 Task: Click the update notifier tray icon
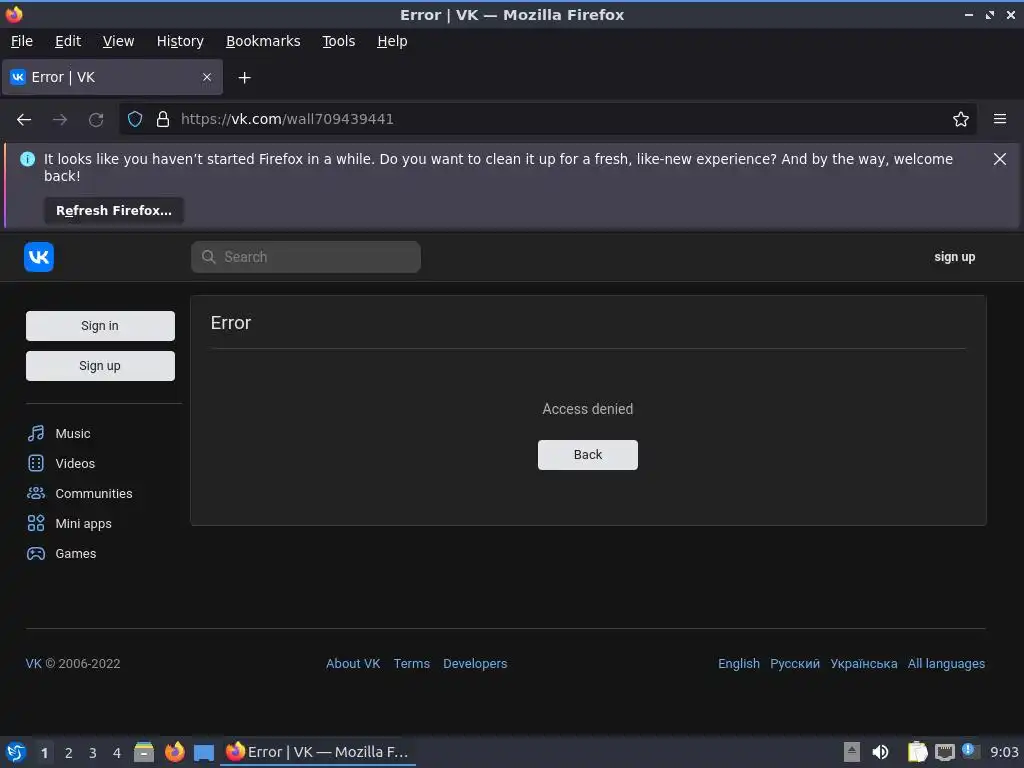(970, 751)
